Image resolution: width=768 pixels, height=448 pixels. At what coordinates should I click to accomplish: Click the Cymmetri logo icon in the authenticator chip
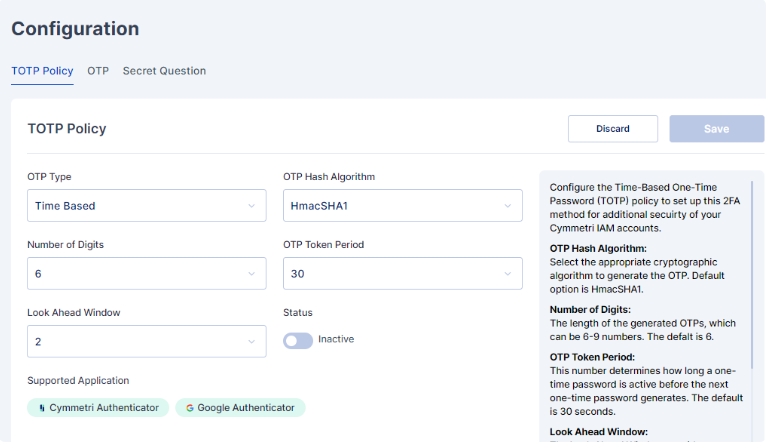[42, 408]
